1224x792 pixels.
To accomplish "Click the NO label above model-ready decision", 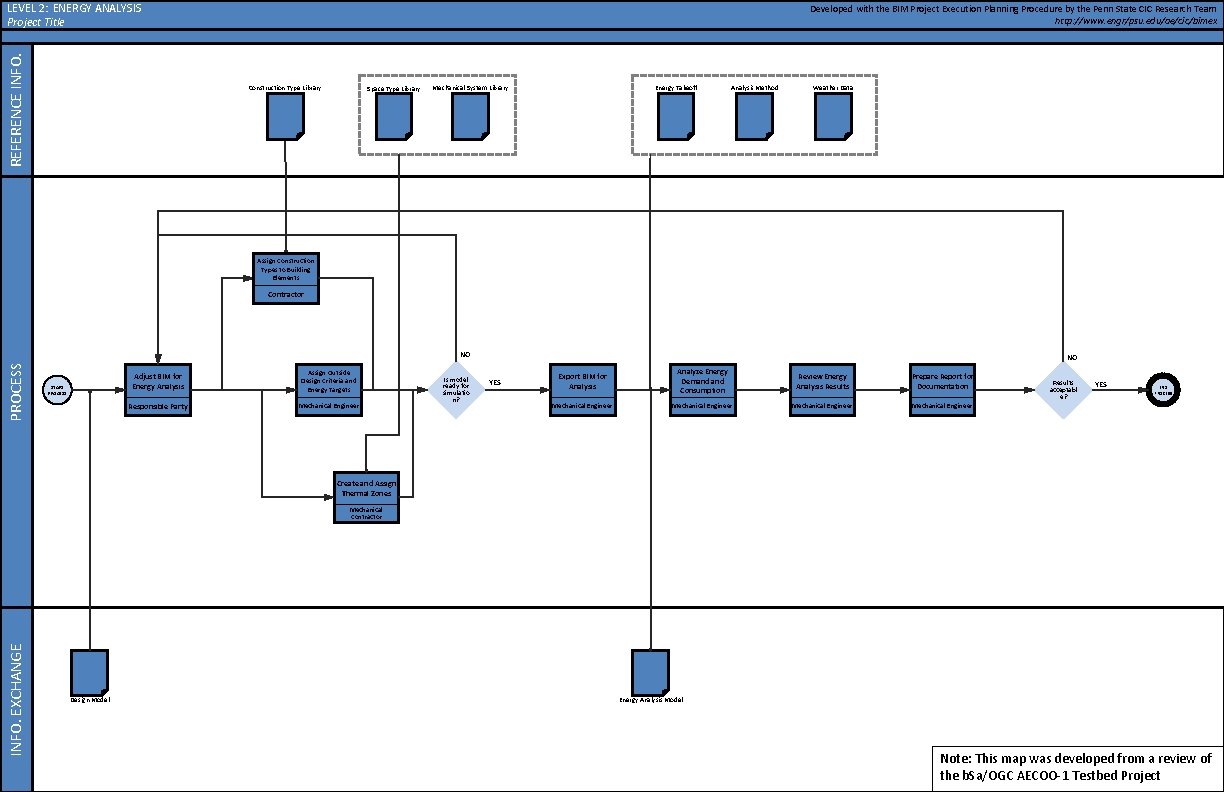I will pos(465,354).
